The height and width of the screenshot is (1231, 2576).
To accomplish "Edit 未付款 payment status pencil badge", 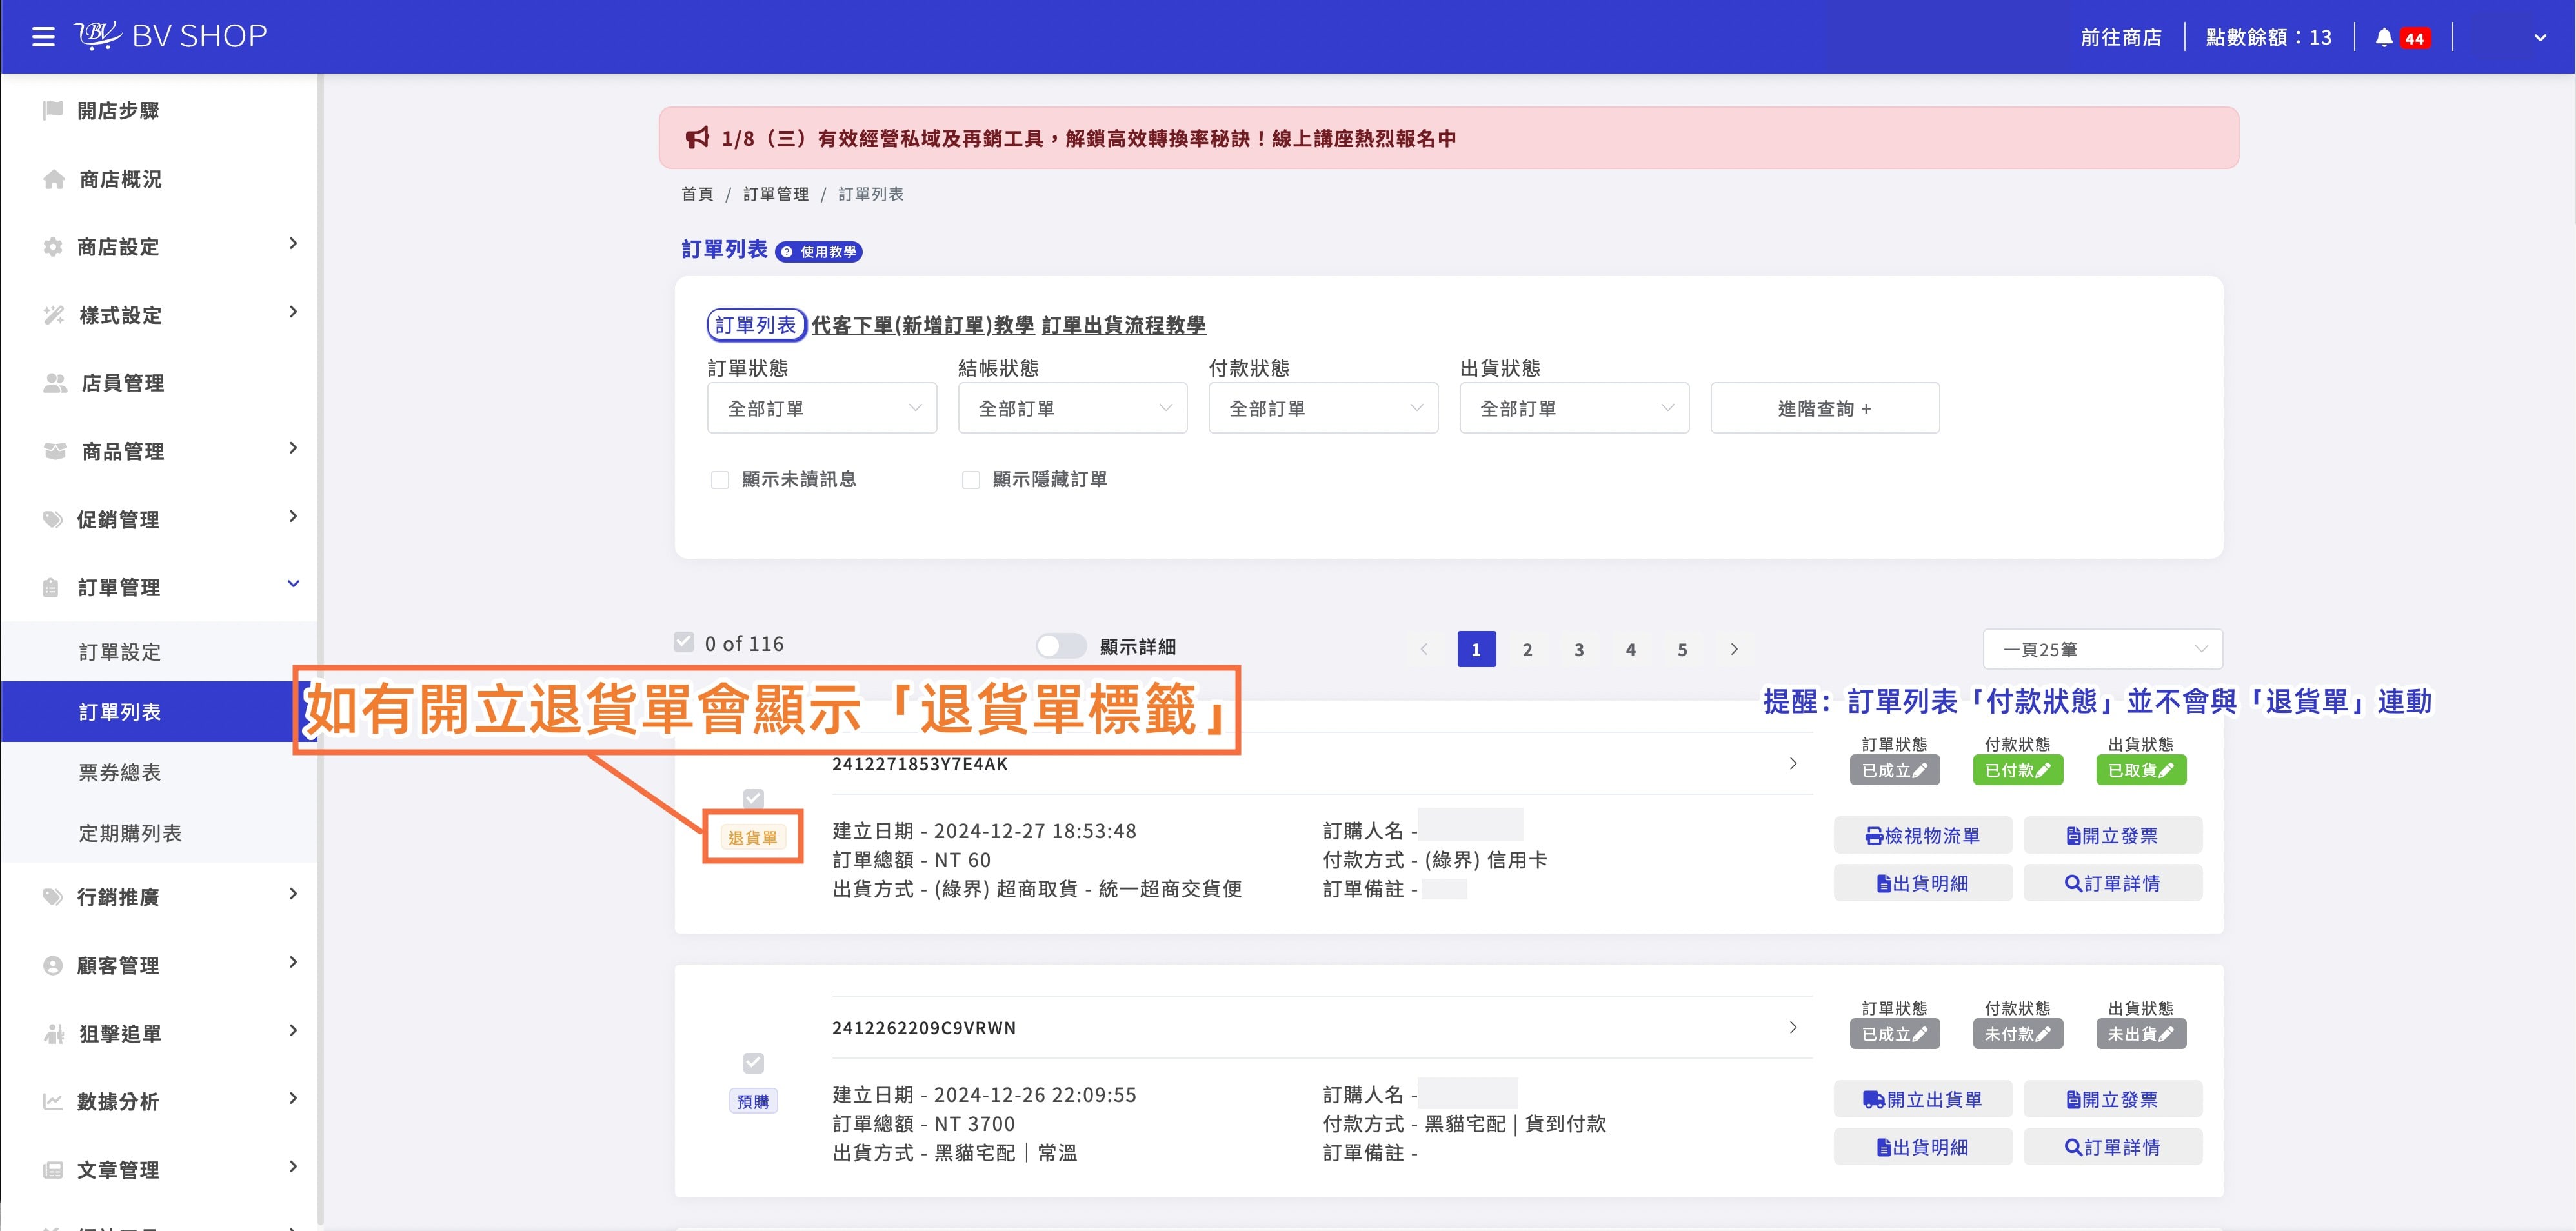I will tap(2017, 1034).
